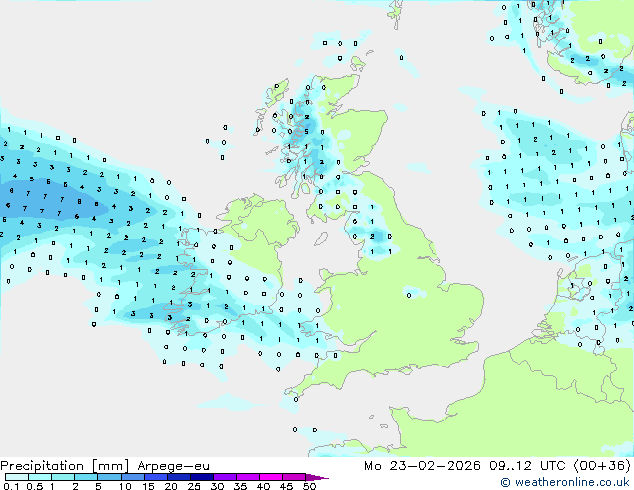Click the 15–20 mm legend swatch
This screenshot has width=634, height=490.
pos(155,477)
